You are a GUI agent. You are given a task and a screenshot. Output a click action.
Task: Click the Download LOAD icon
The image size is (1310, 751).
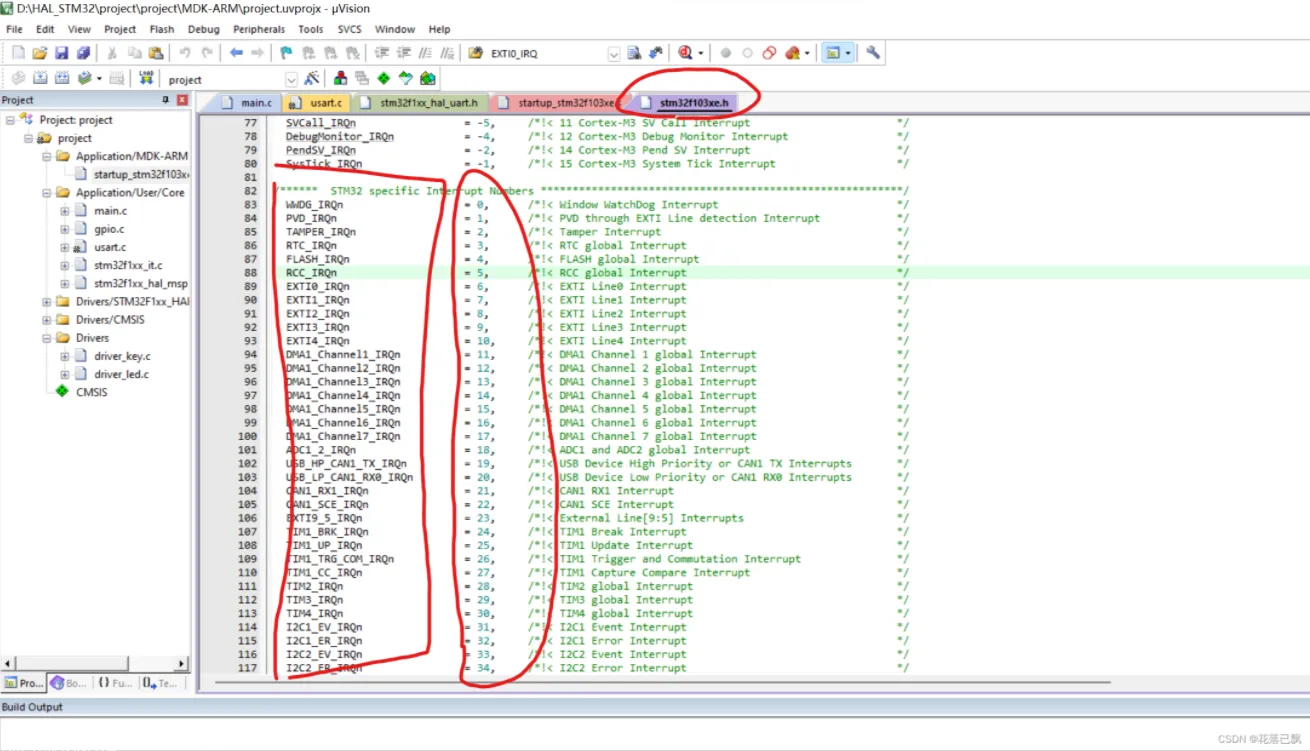coord(146,78)
